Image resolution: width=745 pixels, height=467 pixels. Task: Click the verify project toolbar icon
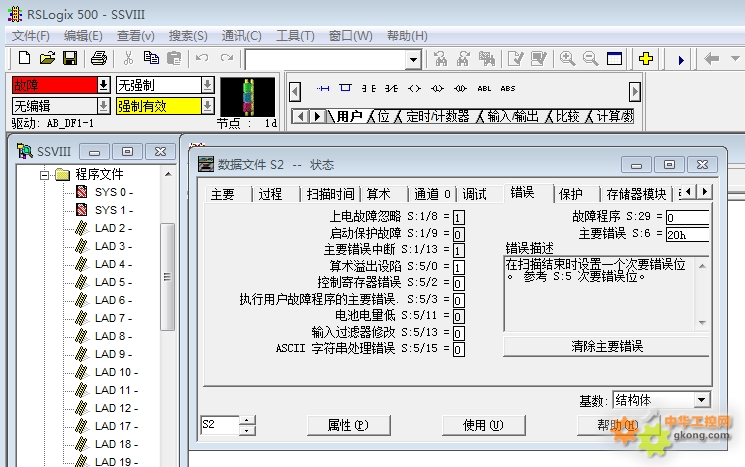coord(539,58)
